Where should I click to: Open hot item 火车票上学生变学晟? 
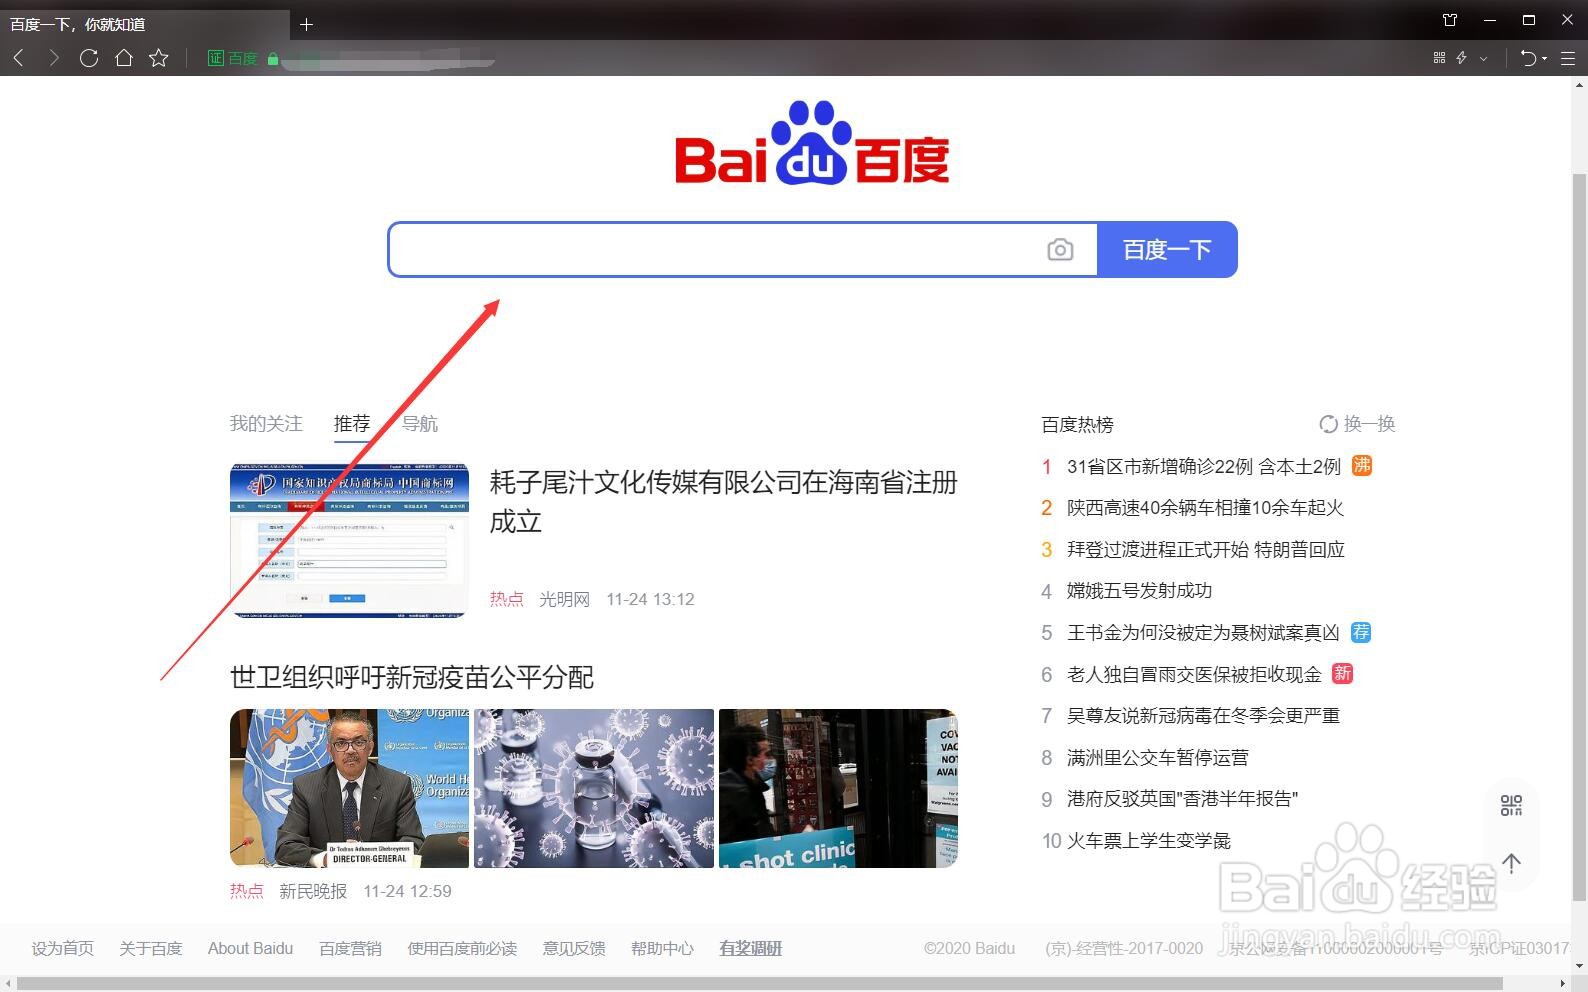click(1149, 841)
